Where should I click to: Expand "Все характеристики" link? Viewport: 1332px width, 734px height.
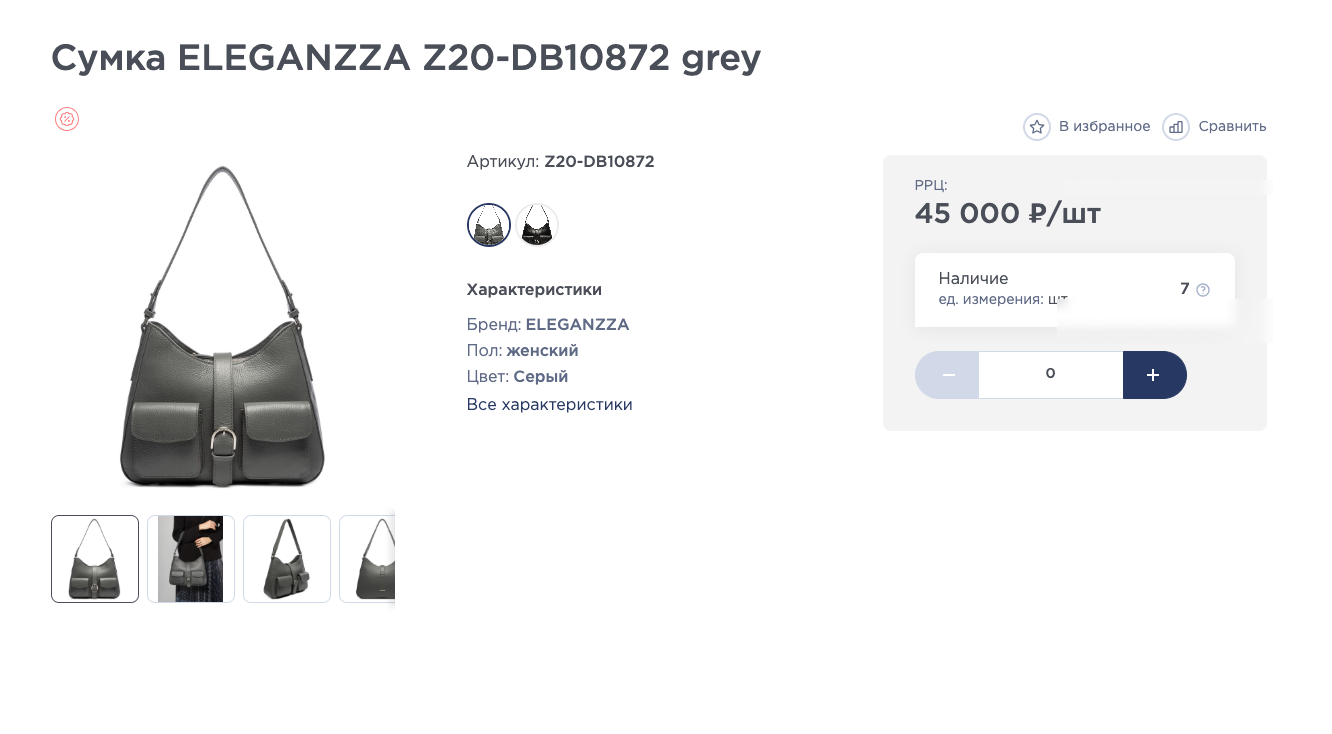(x=549, y=405)
